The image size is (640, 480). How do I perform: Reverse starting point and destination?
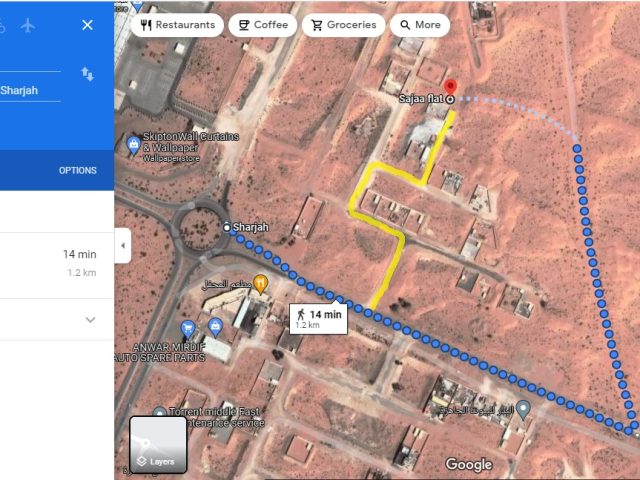[87, 74]
